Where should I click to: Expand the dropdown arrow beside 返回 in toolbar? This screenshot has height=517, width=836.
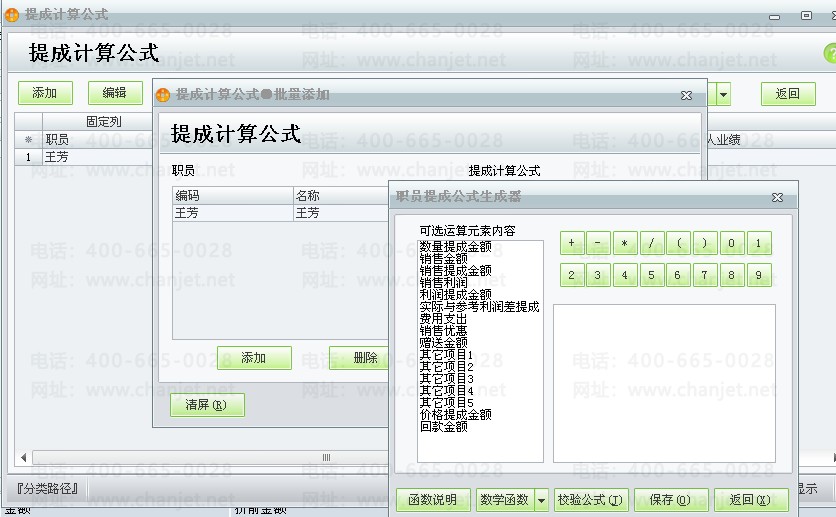tap(723, 94)
